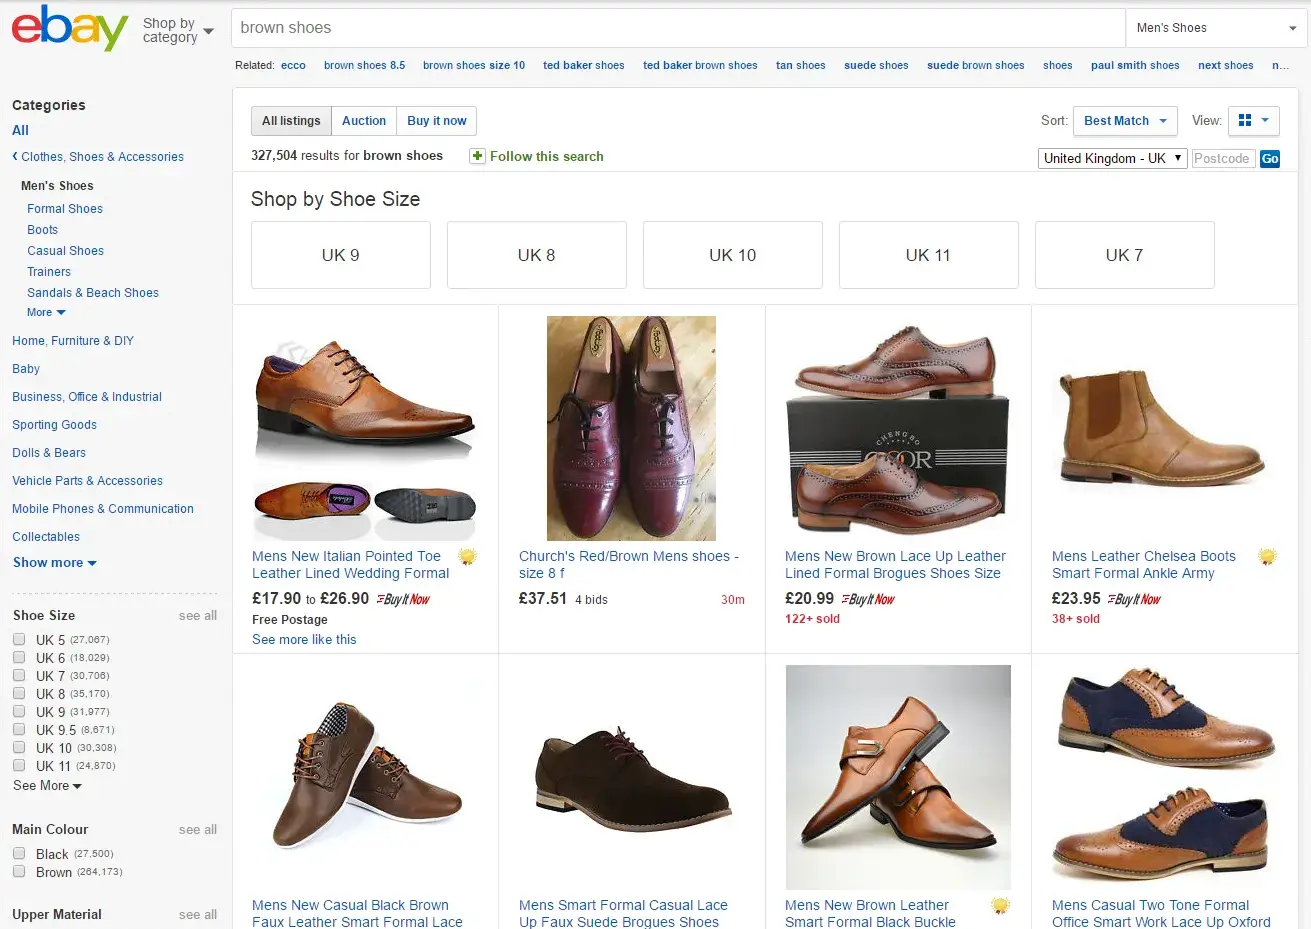Open the Best Match sort dropdown
1311x929 pixels.
pos(1124,121)
